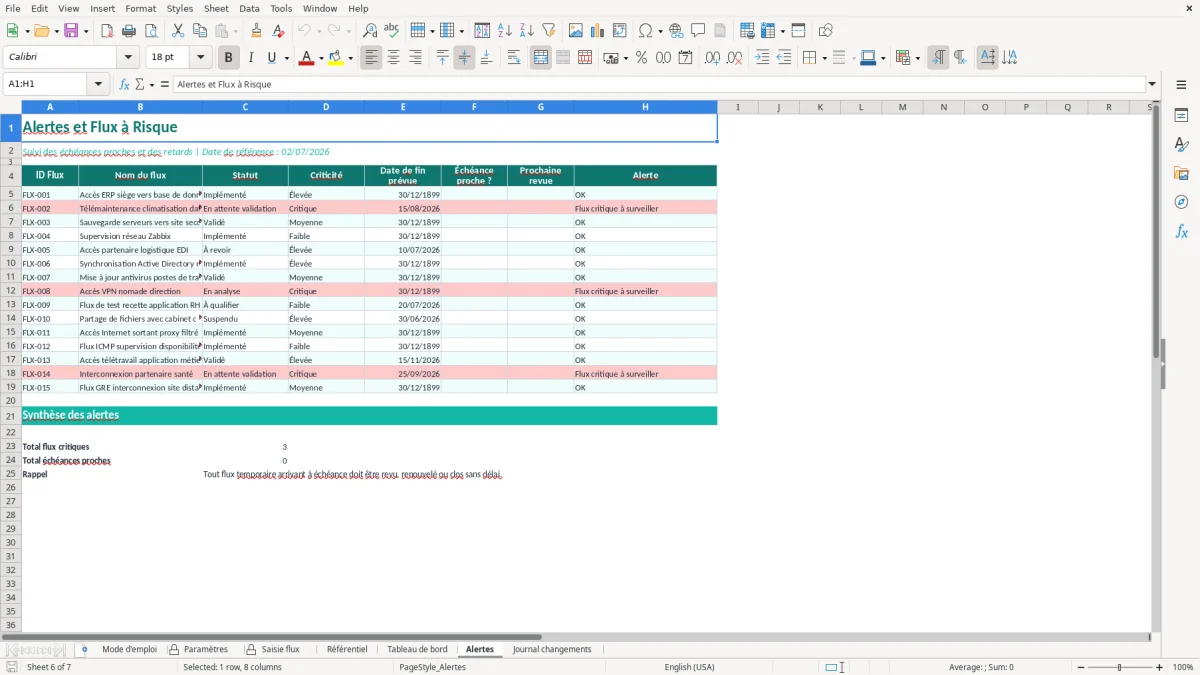Click the Format as Percent icon
The image size is (1200, 675).
click(642, 58)
